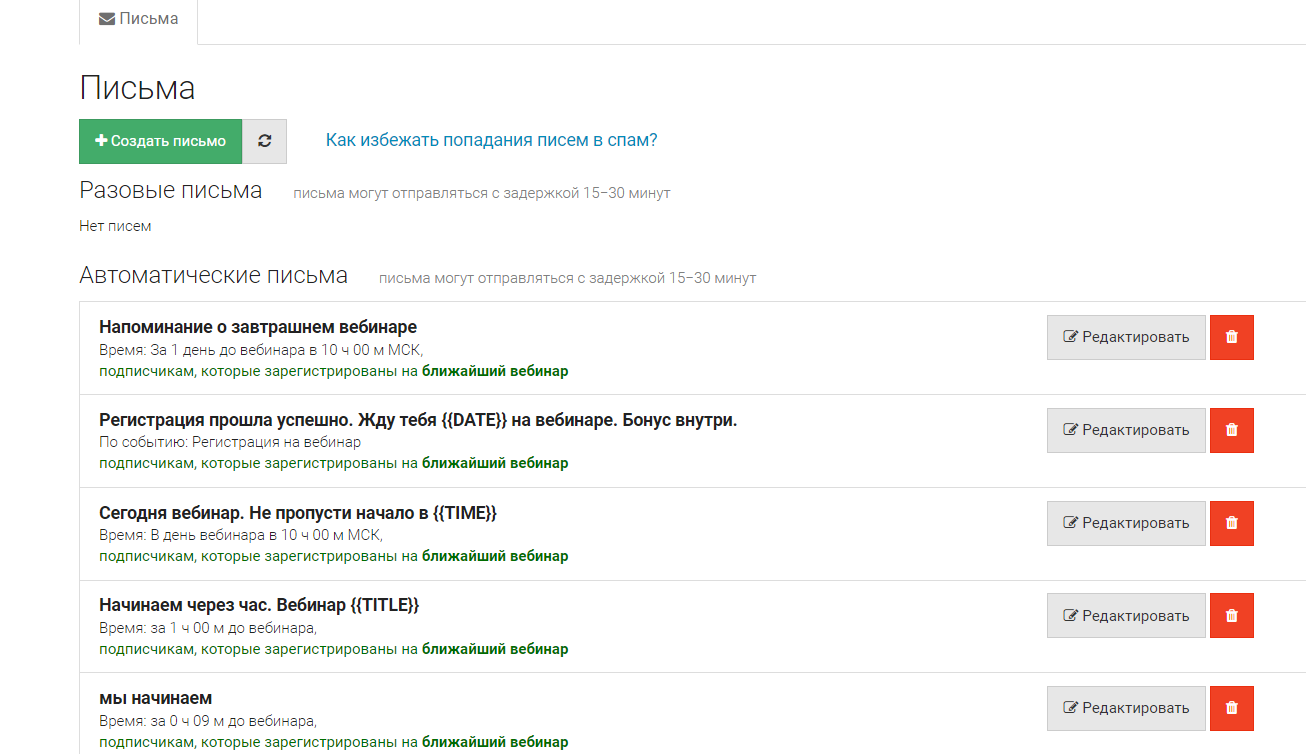
Task: Delete the 'мы начинаем' letter
Action: (1231, 708)
